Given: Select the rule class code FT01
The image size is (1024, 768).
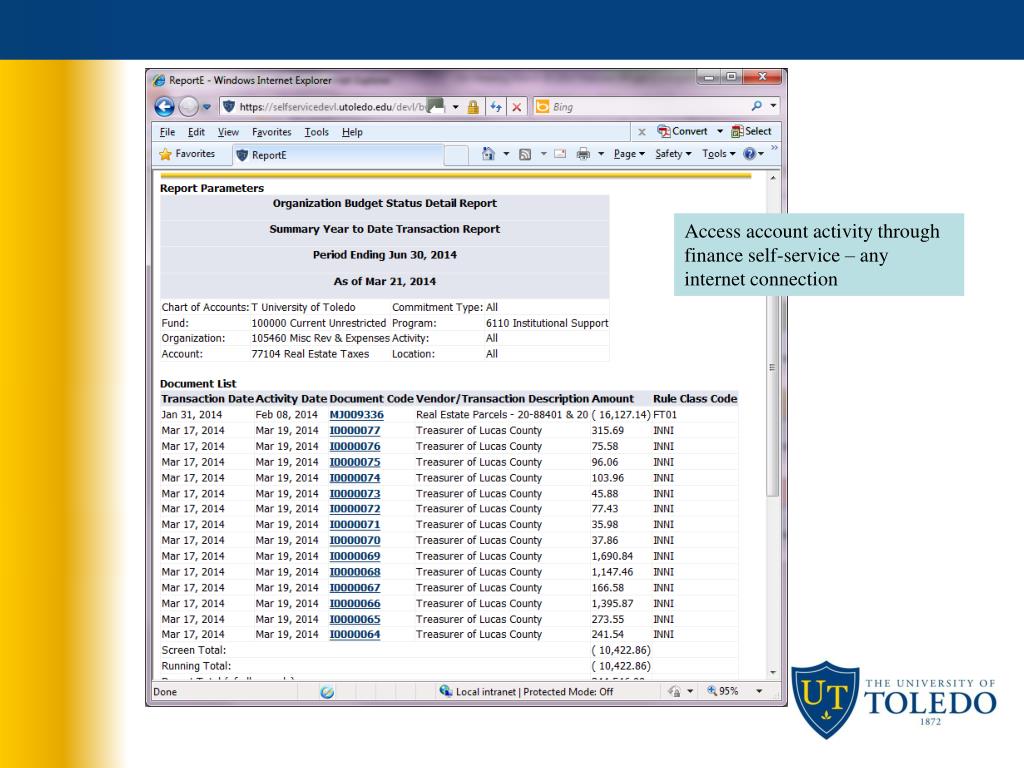Looking at the screenshot, I should (665, 415).
